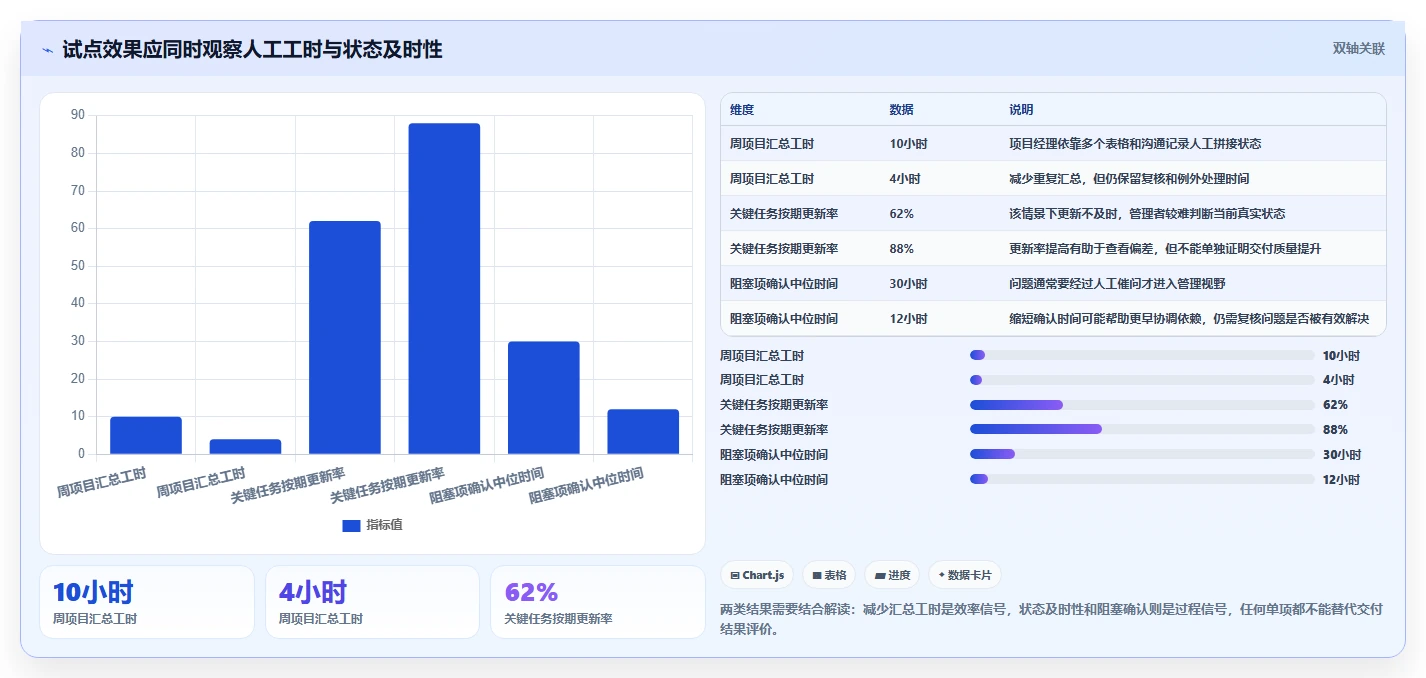Viewport: 1426px width, 678px height.
Task: Click the progress bar in the 30小时 row
Action: [1142, 454]
